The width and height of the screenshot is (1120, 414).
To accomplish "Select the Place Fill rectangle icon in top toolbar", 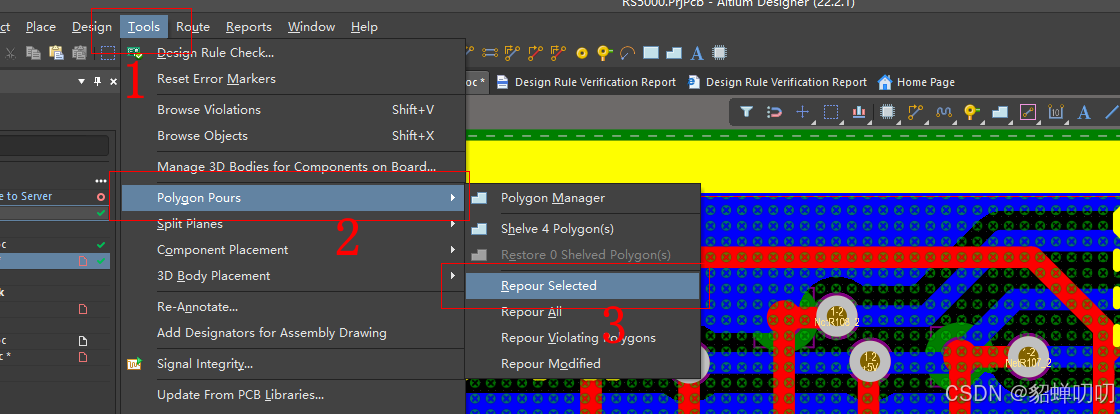I will point(651,52).
